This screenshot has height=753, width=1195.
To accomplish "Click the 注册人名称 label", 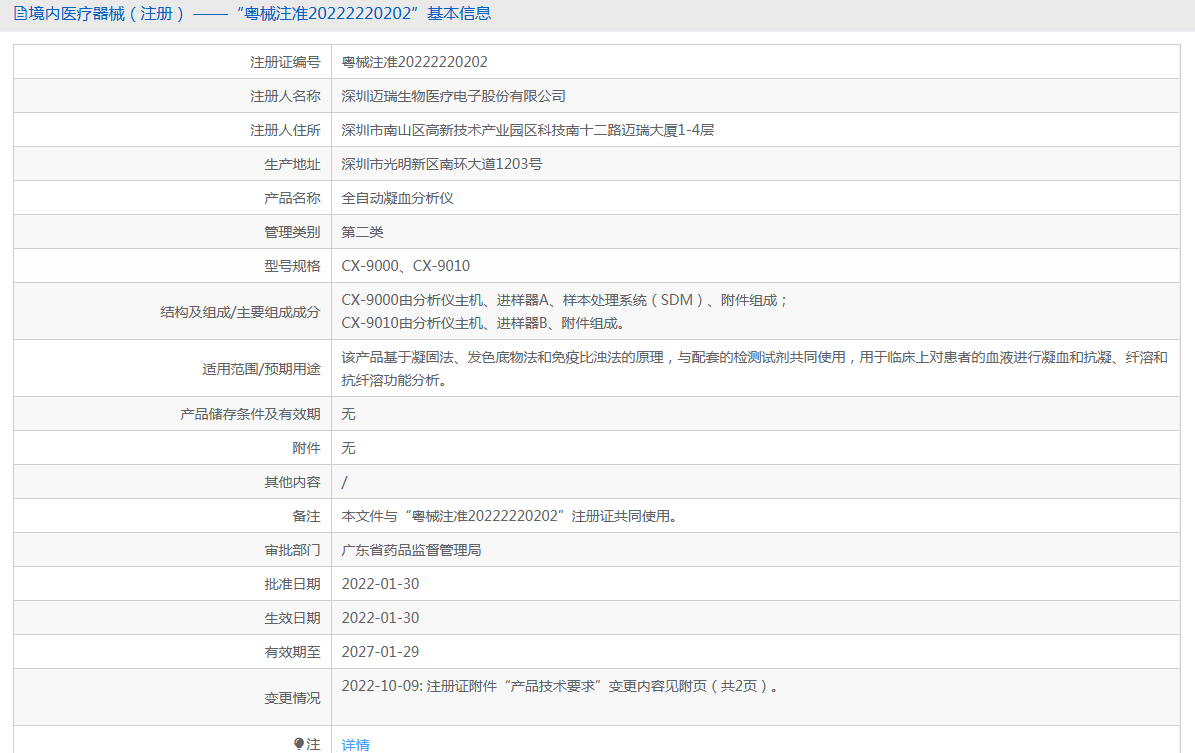I will [285, 96].
